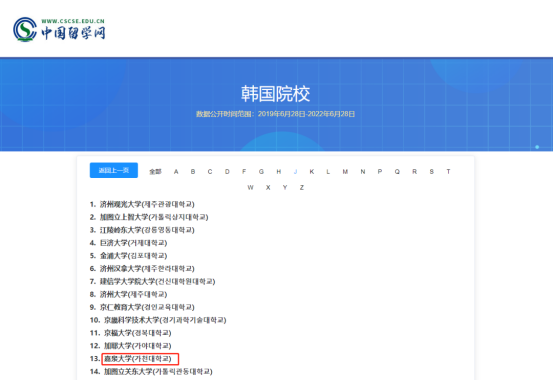This screenshot has height=381, width=553.
Task: Filter schools by letter K
Action: pyautogui.click(x=312, y=172)
